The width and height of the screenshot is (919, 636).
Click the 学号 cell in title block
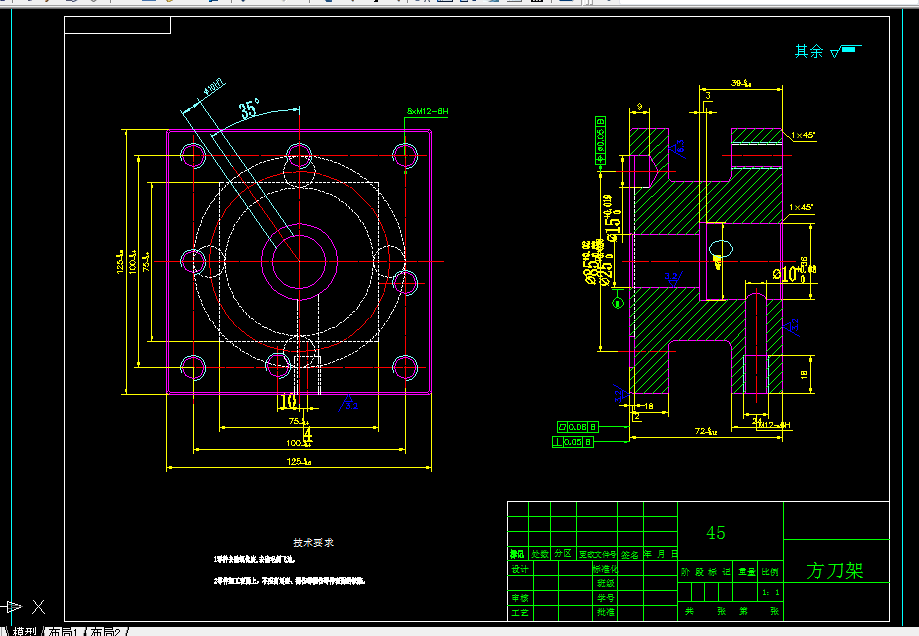[x=605, y=598]
